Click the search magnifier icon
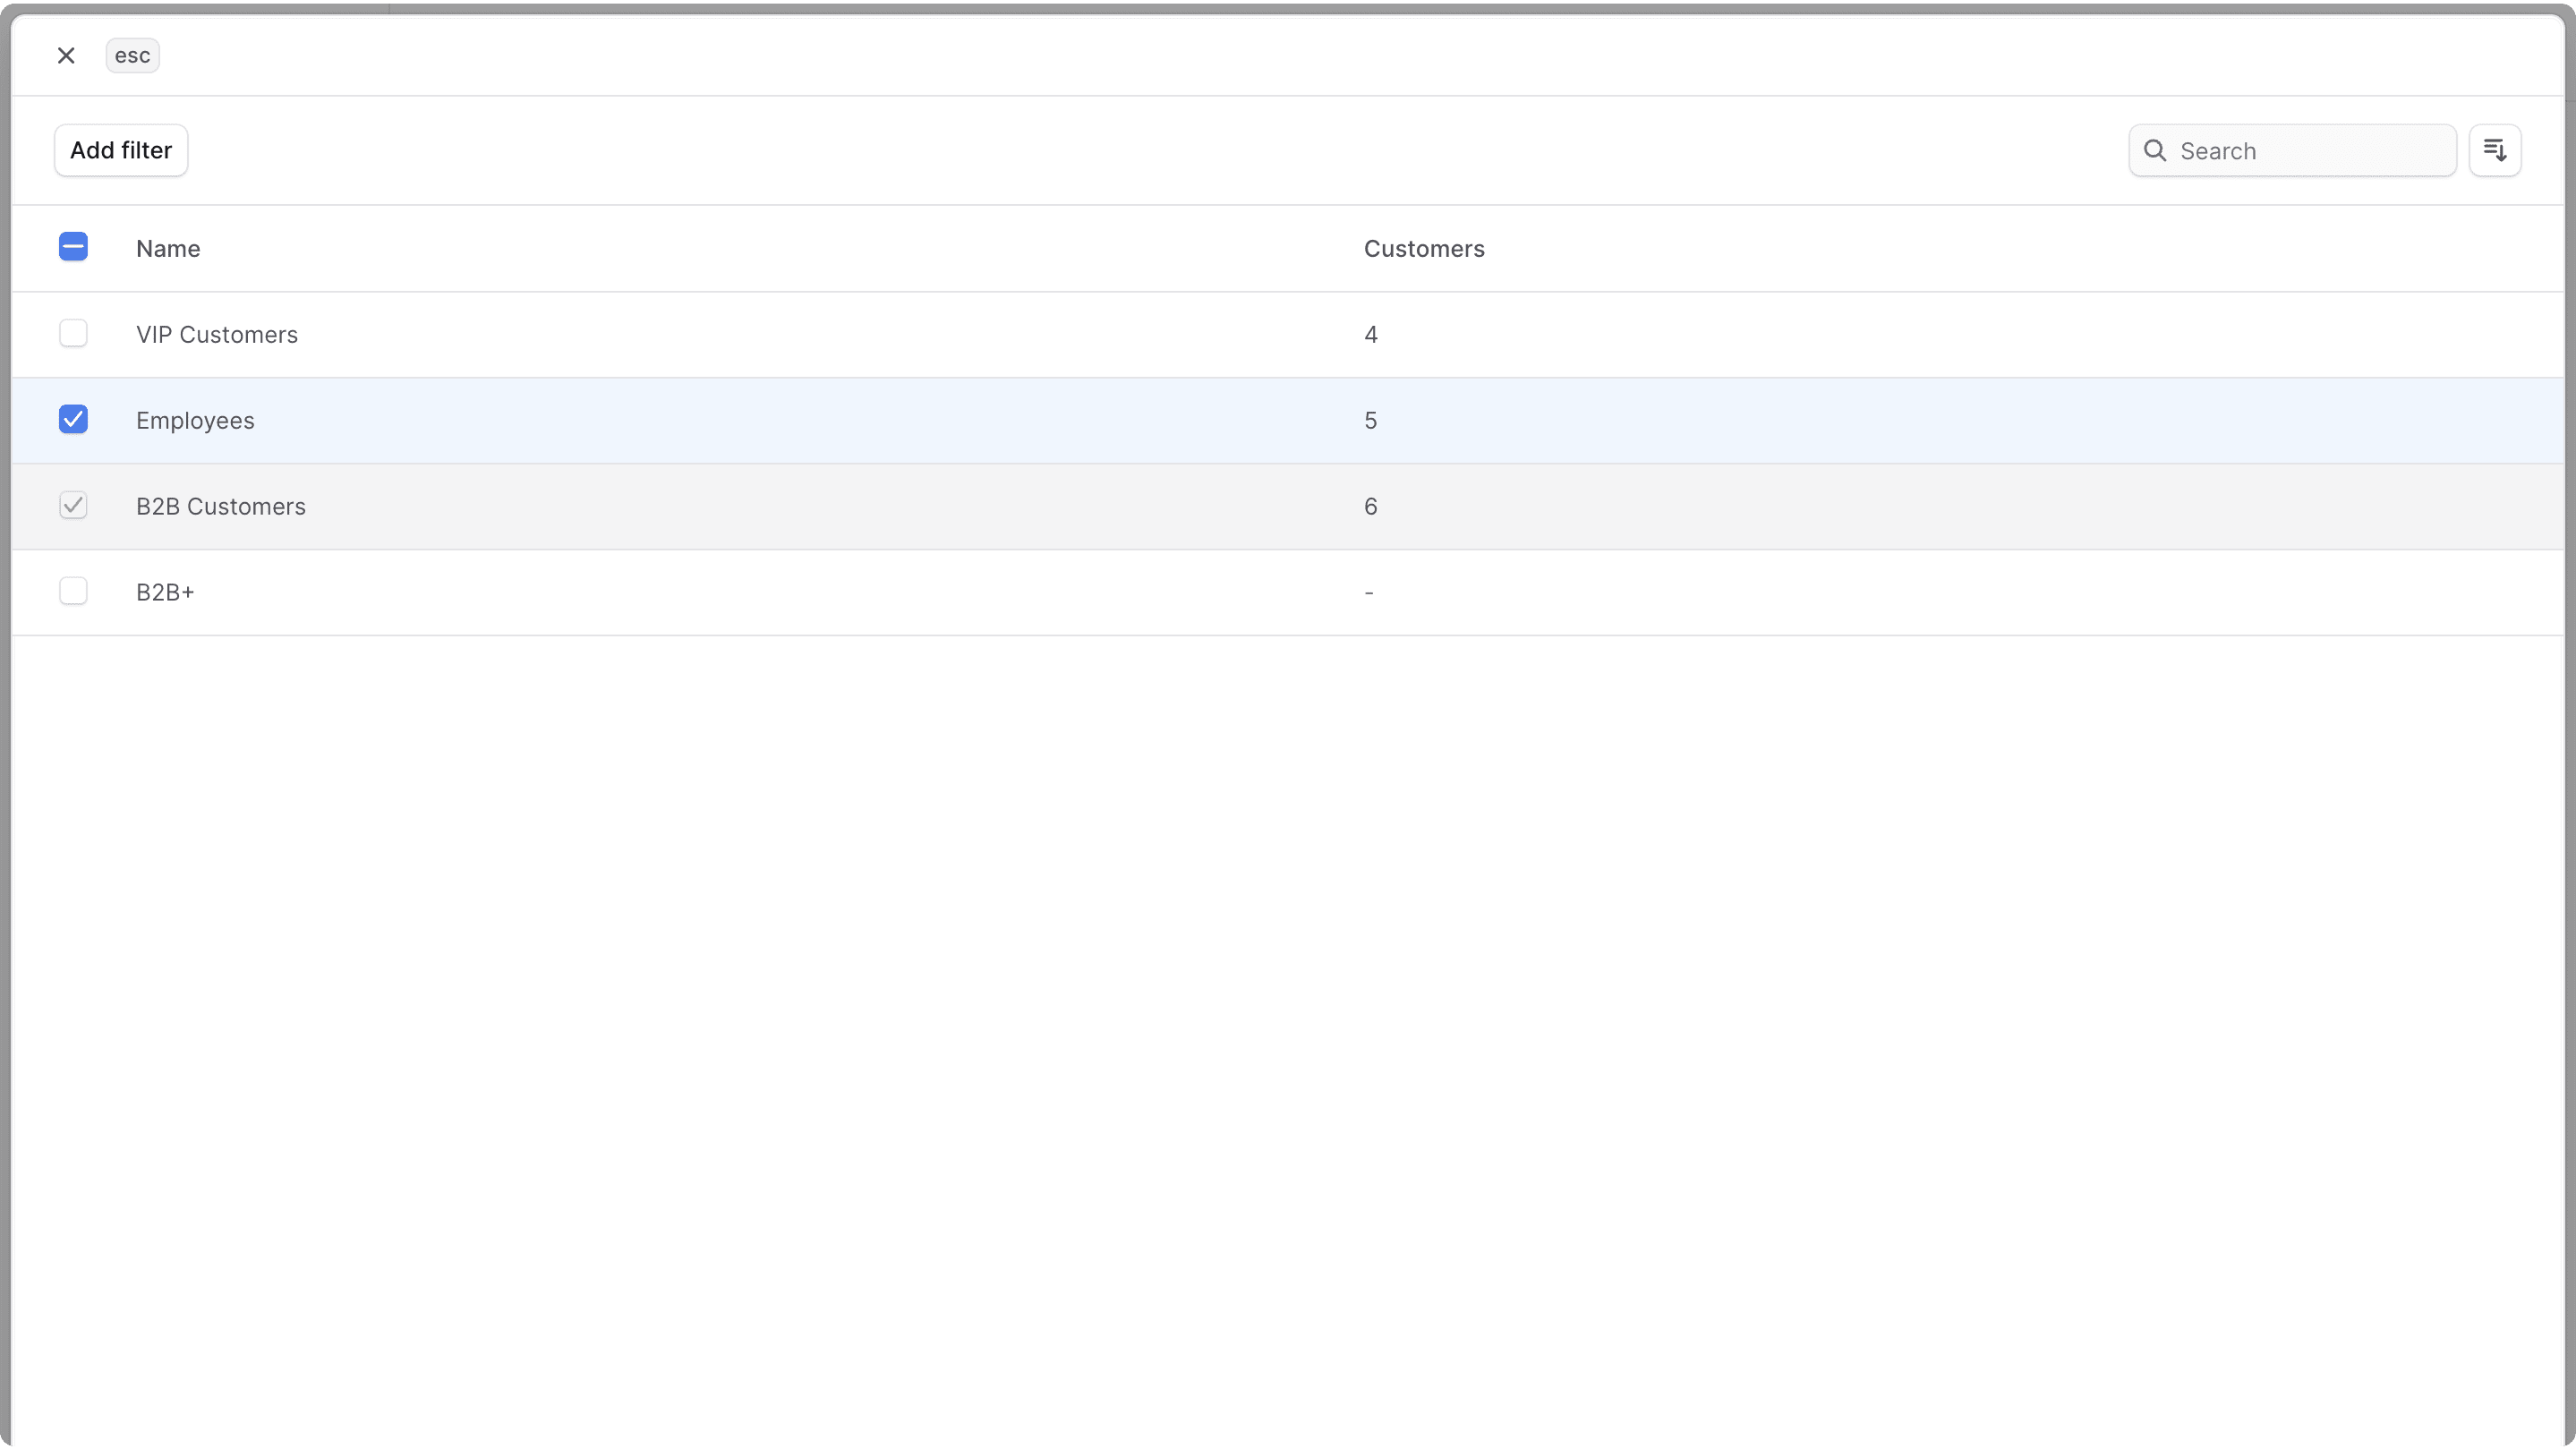Screen dimensions: 2576x1449 point(2155,150)
